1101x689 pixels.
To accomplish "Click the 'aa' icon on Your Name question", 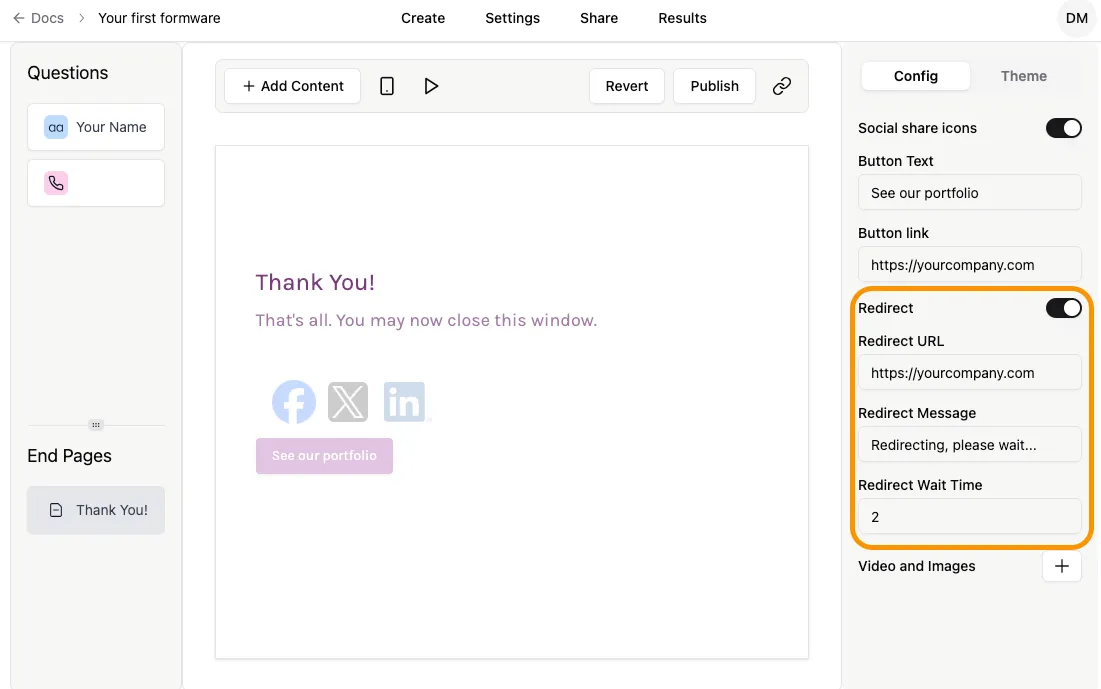I will click(55, 127).
